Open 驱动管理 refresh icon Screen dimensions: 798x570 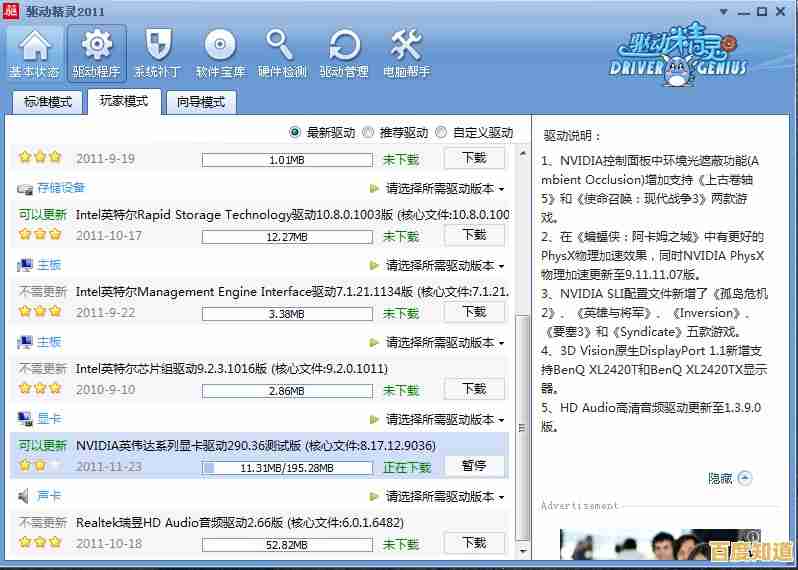click(x=344, y=47)
